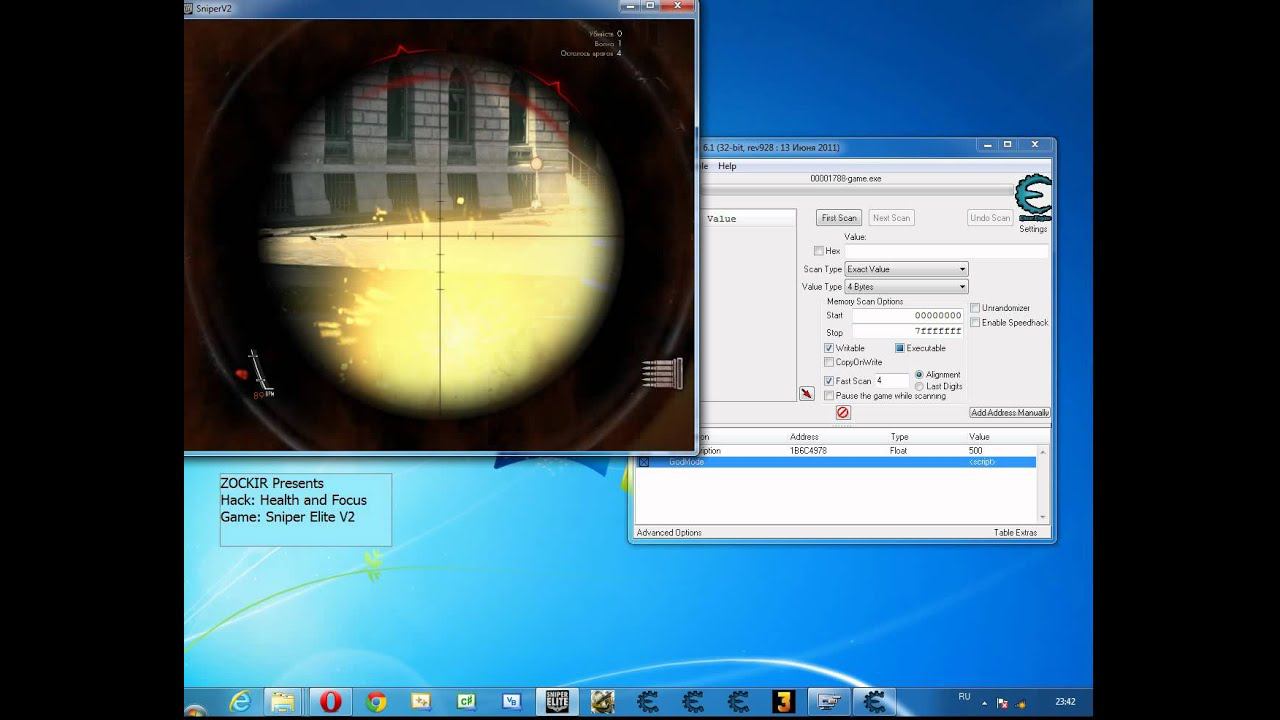The width and height of the screenshot is (1280, 720).
Task: Click the RU language indicator
Action: click(964, 697)
